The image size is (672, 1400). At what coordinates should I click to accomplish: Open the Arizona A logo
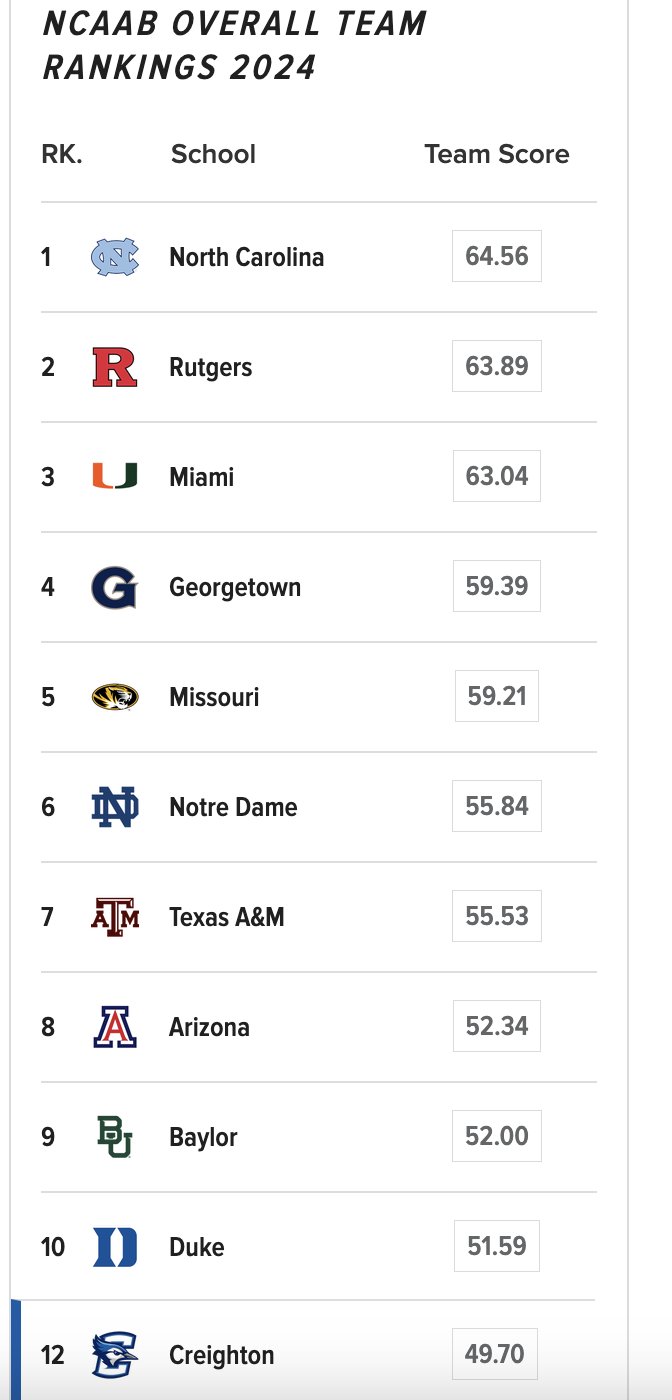[x=115, y=1027]
